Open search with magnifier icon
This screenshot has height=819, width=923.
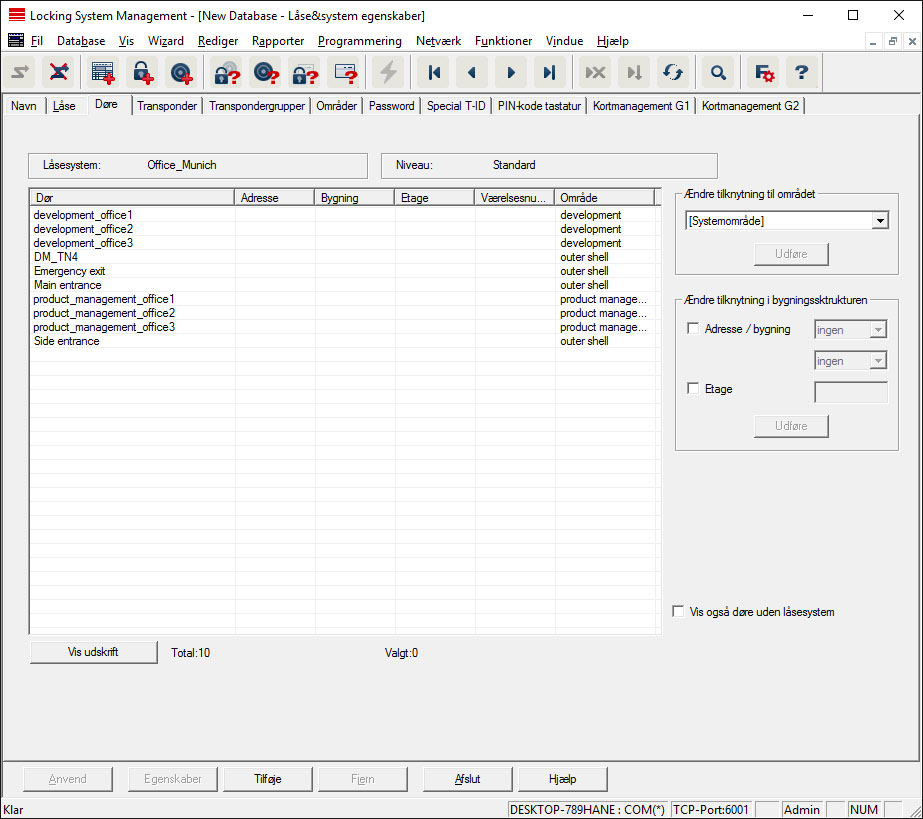pyautogui.click(x=718, y=72)
